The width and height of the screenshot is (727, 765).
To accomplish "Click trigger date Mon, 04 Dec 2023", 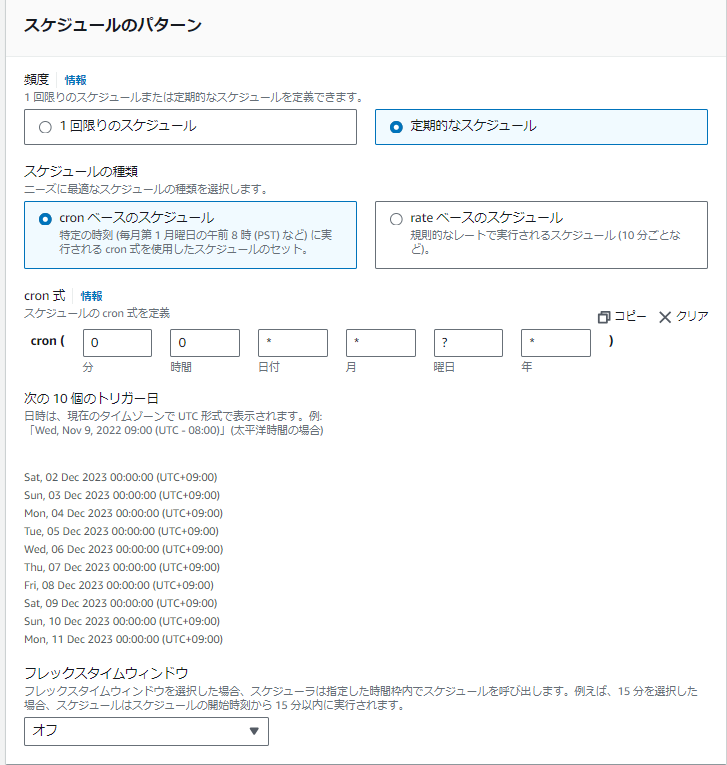I will pyautogui.click(x=123, y=513).
